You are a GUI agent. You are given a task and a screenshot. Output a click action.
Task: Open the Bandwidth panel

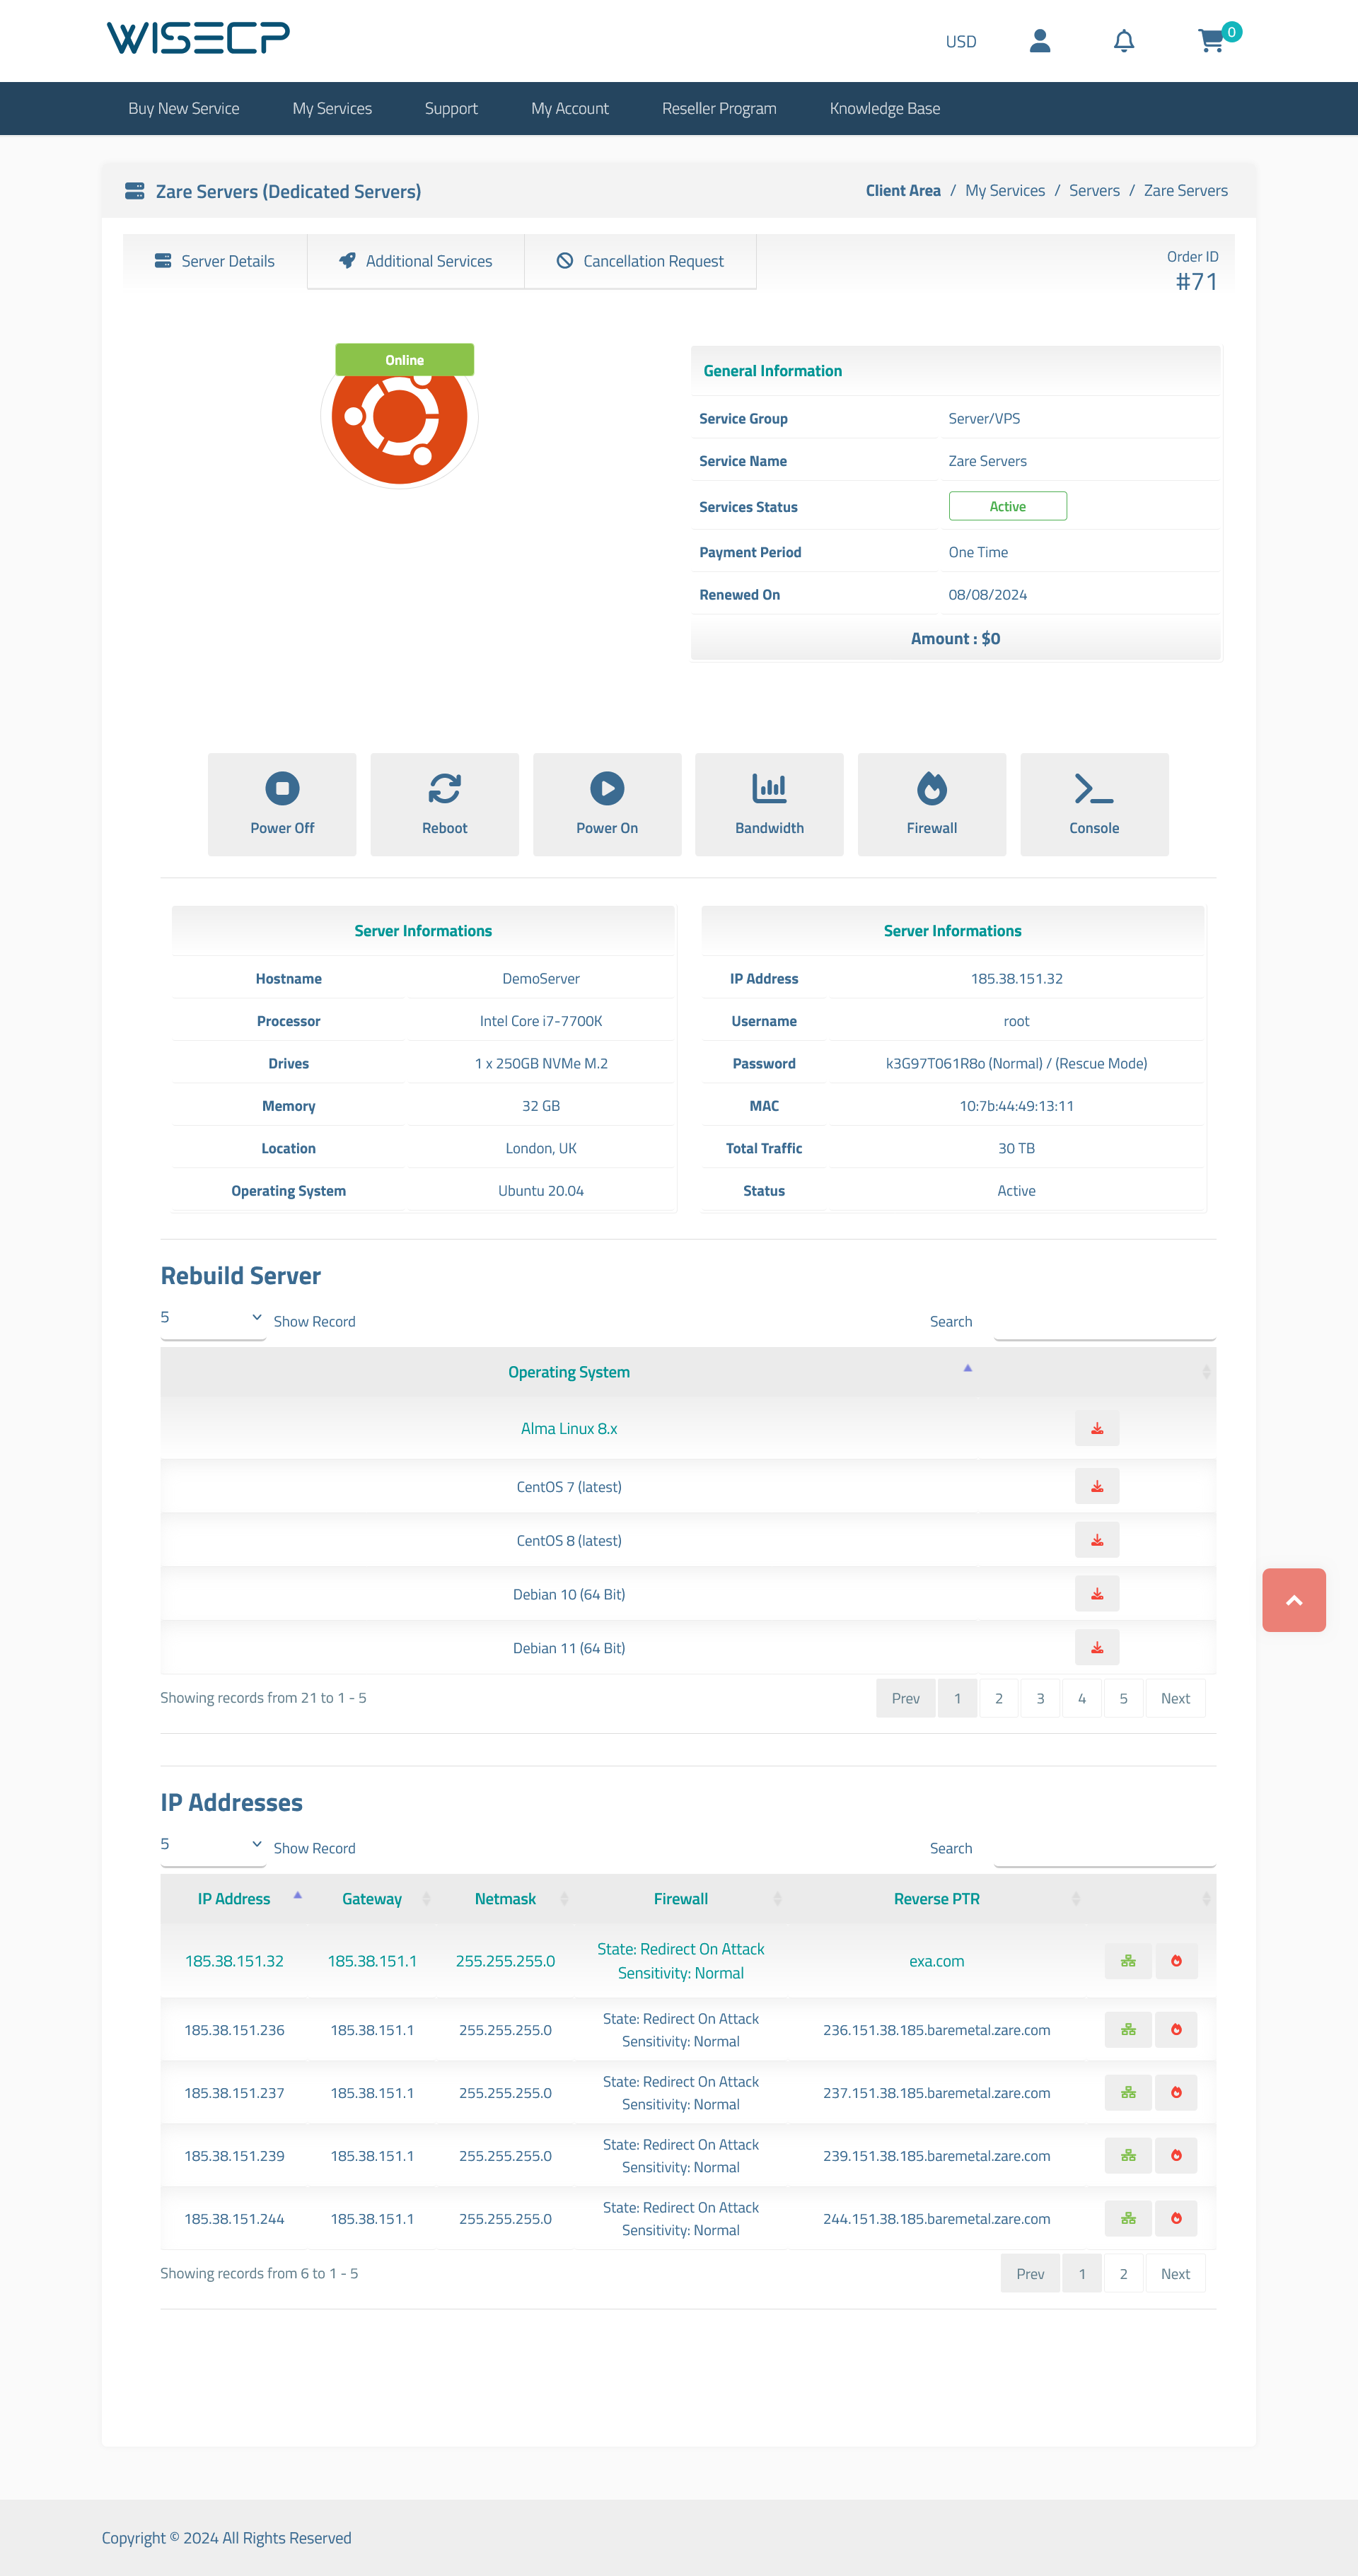769,804
